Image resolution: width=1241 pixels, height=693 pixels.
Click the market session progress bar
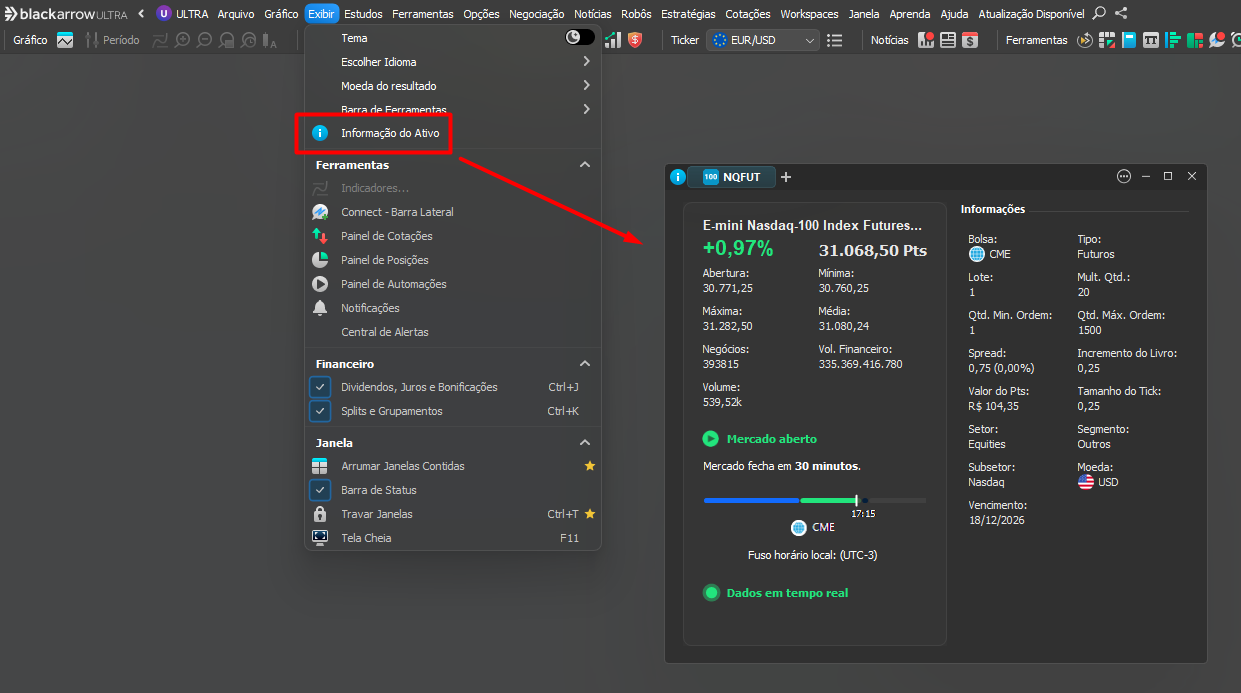coord(815,500)
